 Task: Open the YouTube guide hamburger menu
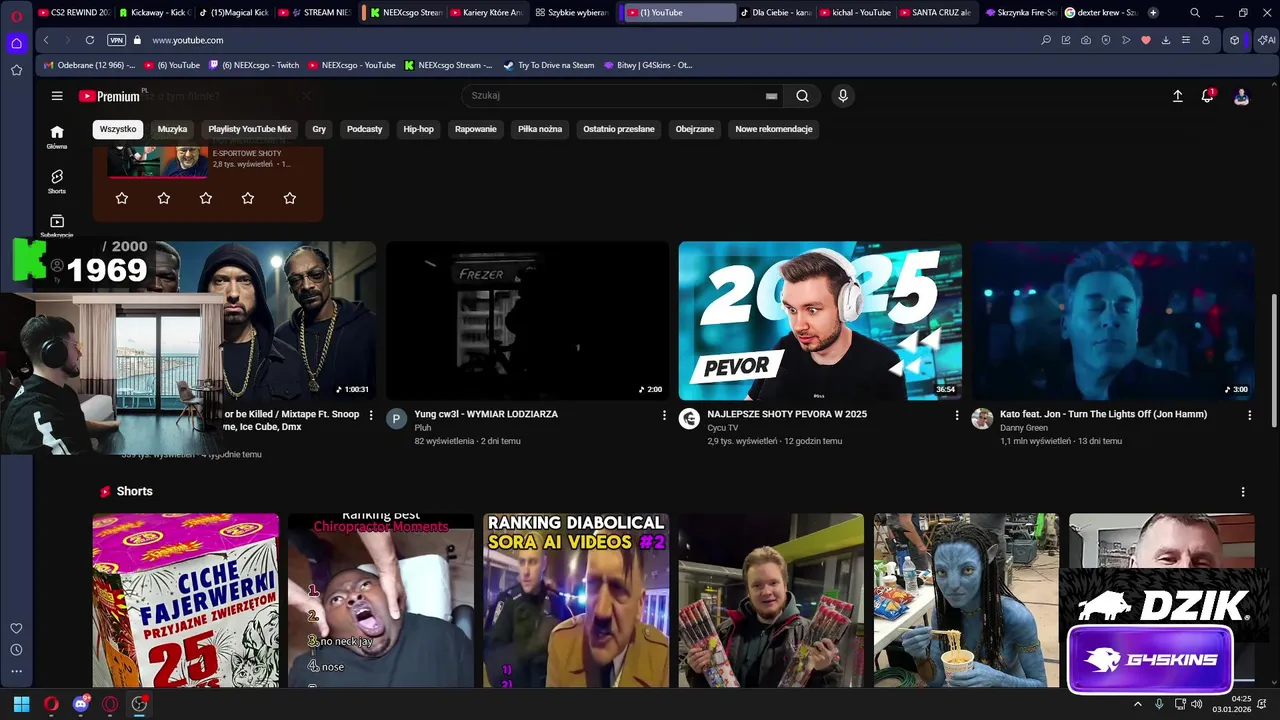coord(57,96)
